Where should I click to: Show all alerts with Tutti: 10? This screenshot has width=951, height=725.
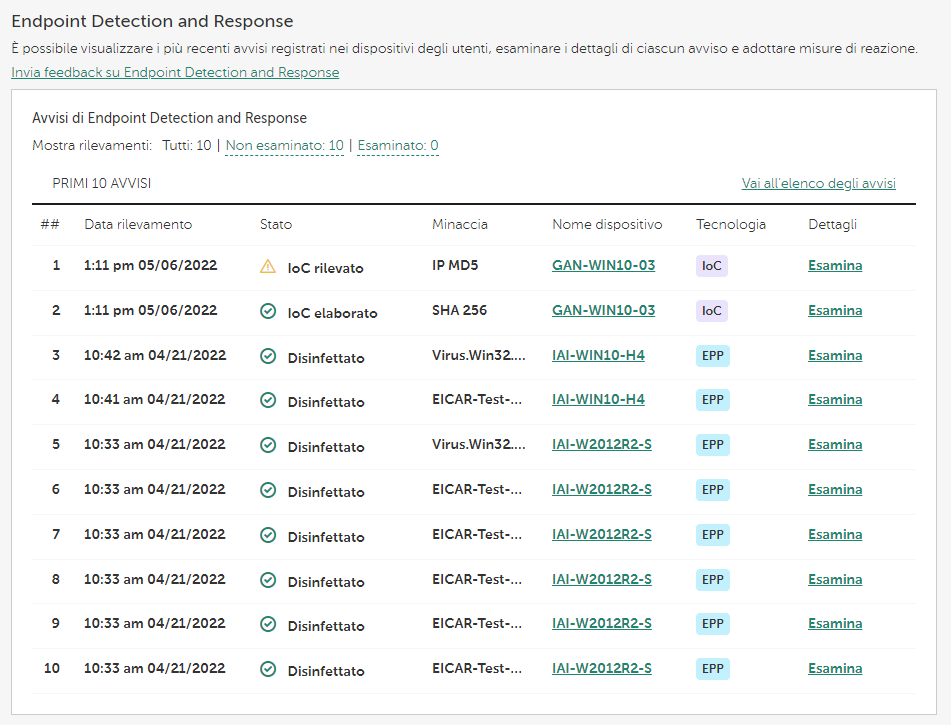186,146
